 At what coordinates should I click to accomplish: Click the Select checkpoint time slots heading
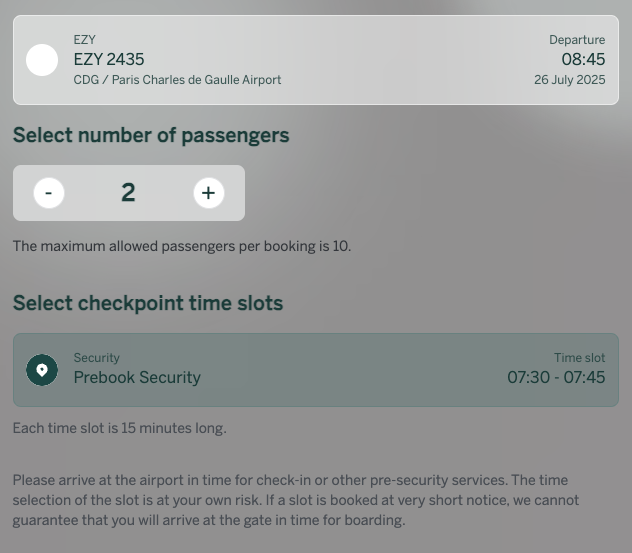point(148,304)
